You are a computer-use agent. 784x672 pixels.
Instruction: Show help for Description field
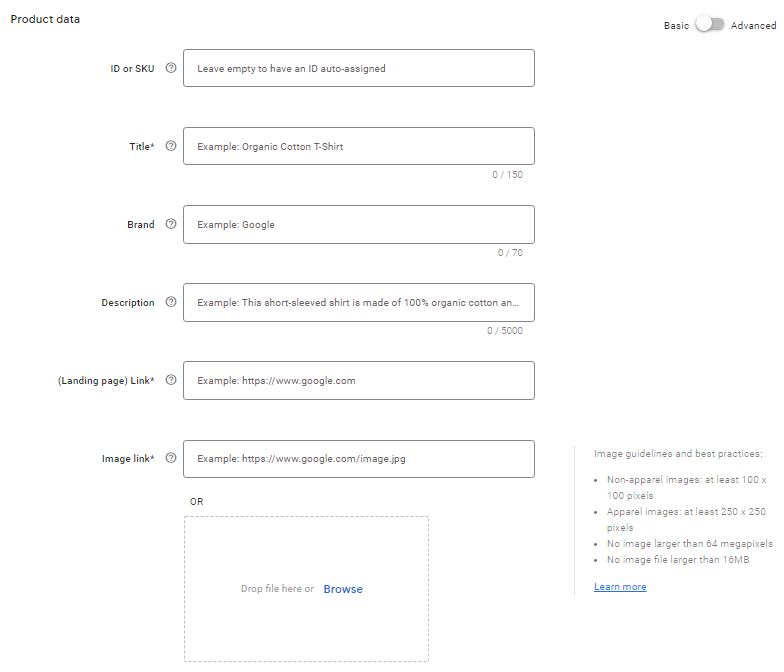click(171, 302)
